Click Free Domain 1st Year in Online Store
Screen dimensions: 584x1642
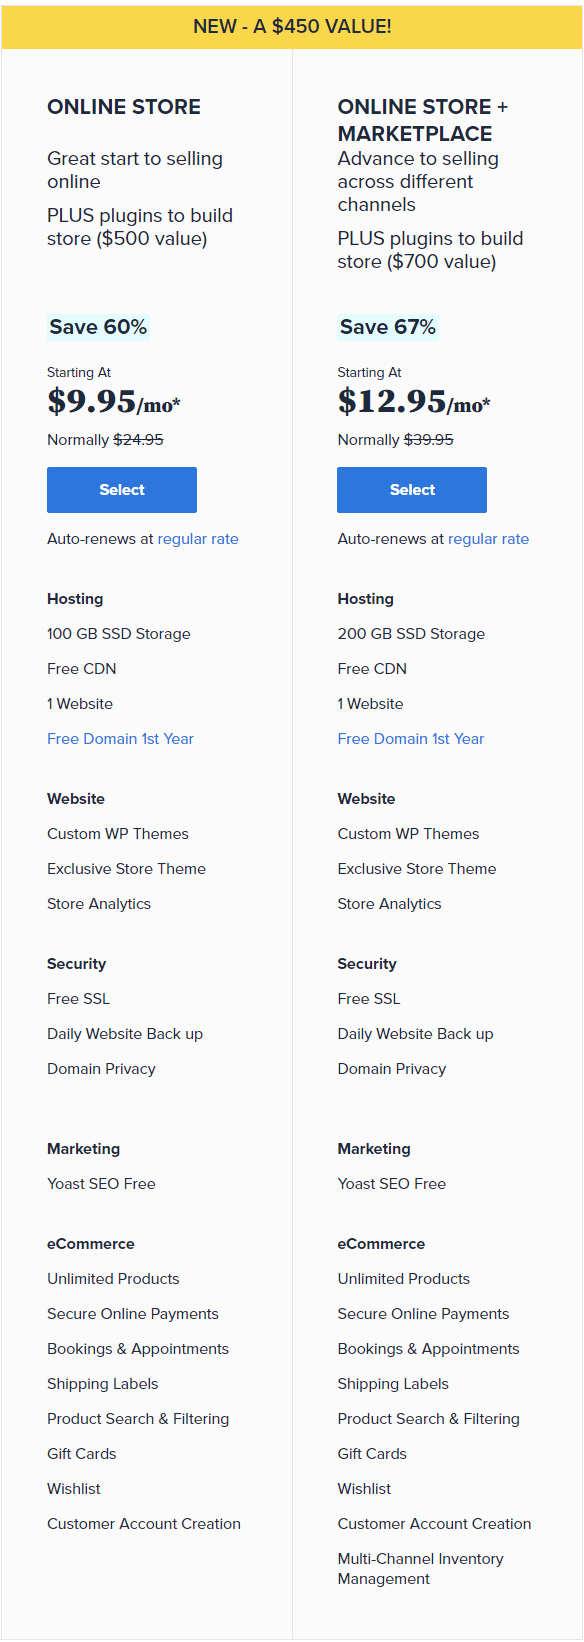[x=120, y=739]
